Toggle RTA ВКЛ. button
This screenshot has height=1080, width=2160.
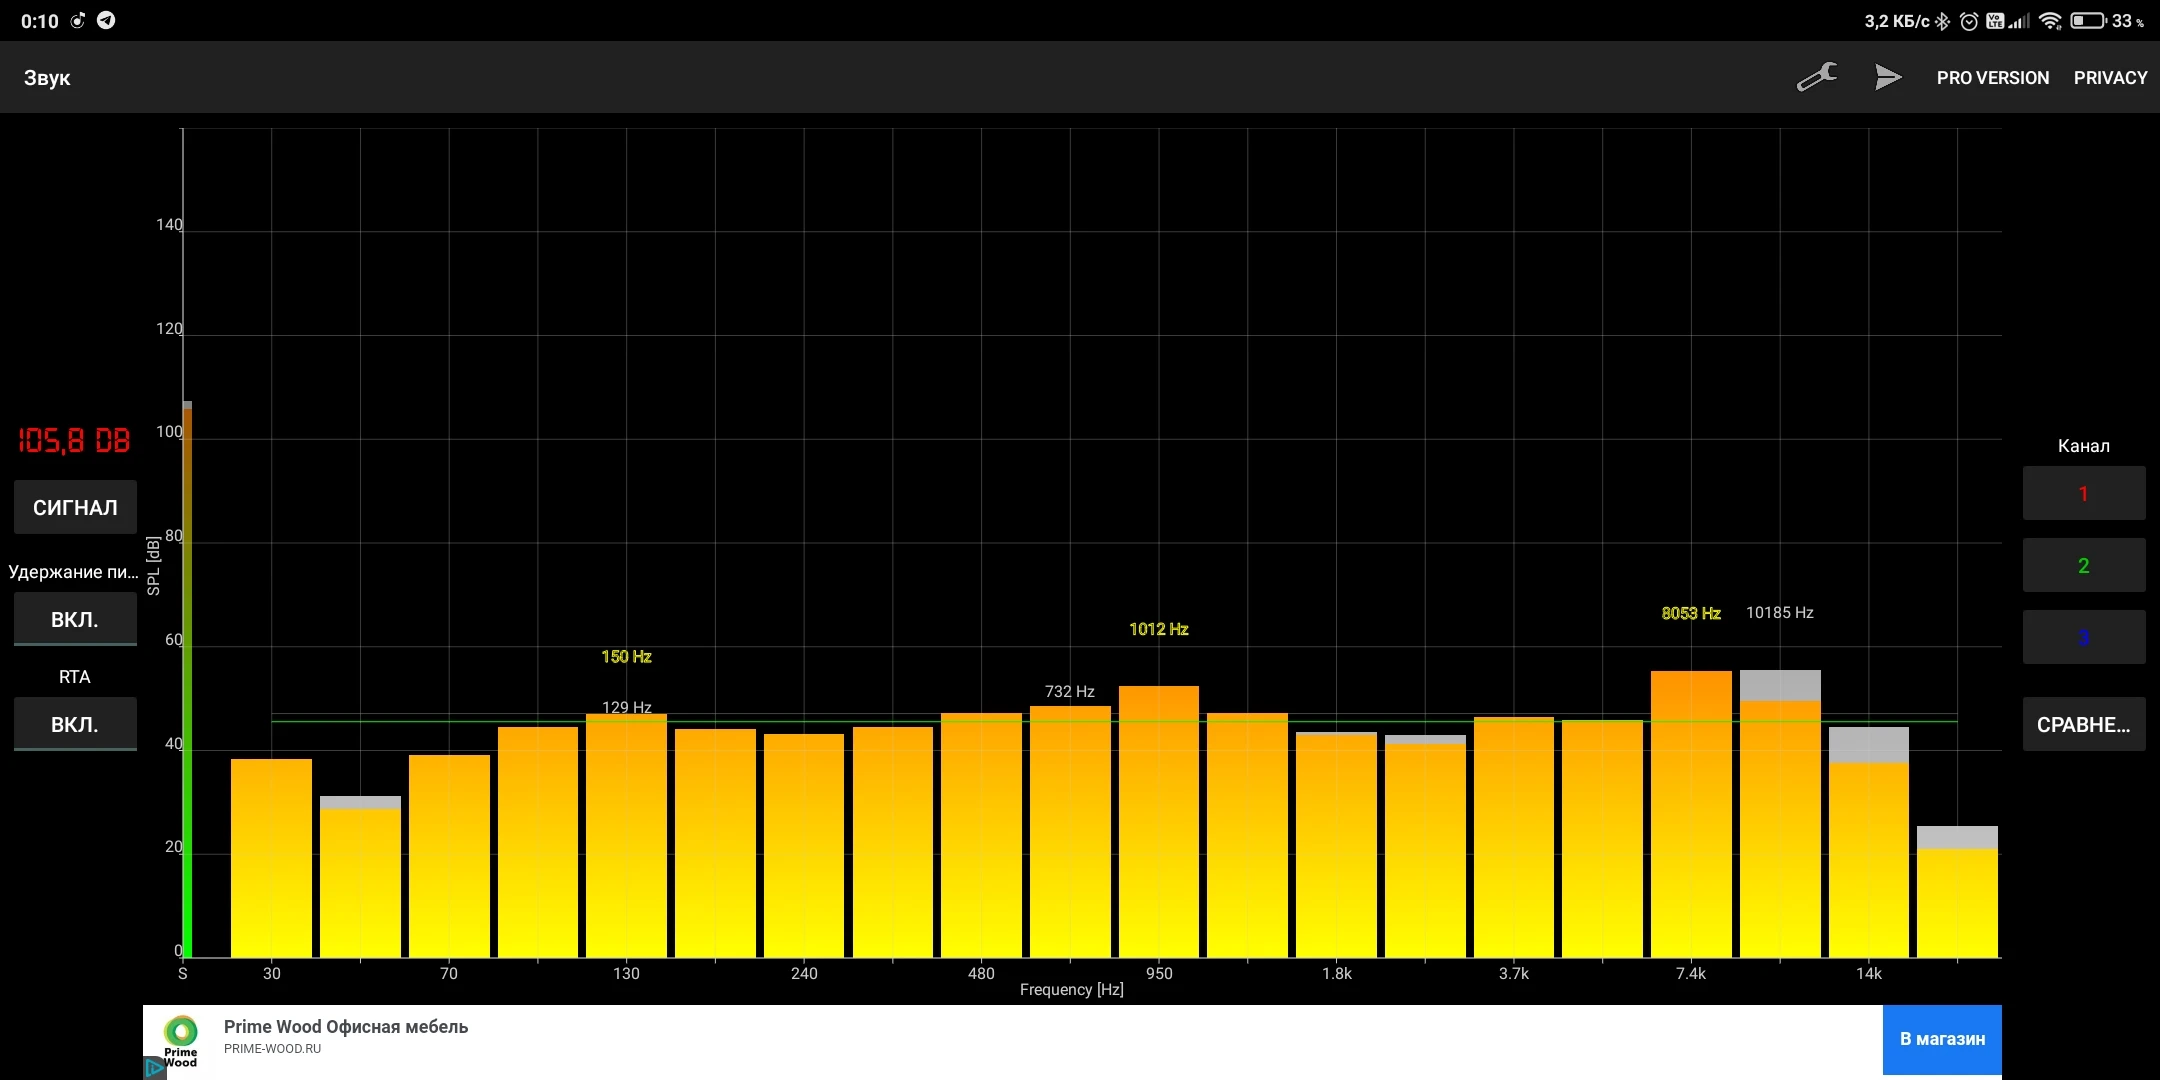click(x=75, y=724)
